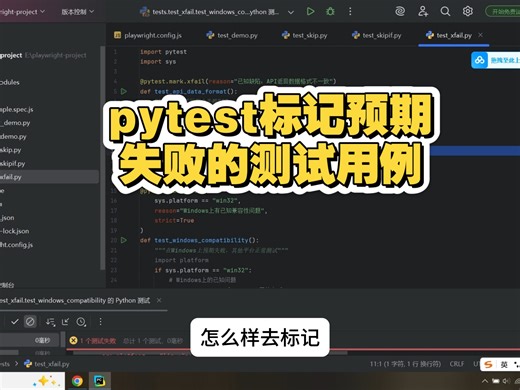Viewport: 520px width, 390px height.
Task: Click the taskbar volume icon
Action: [x=506, y=381]
